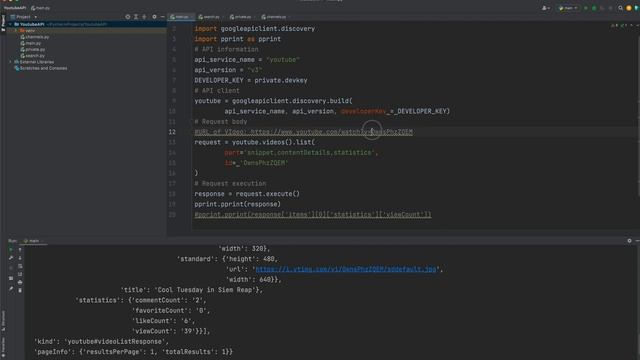Switch to the search.py editor tab

[x=209, y=17]
